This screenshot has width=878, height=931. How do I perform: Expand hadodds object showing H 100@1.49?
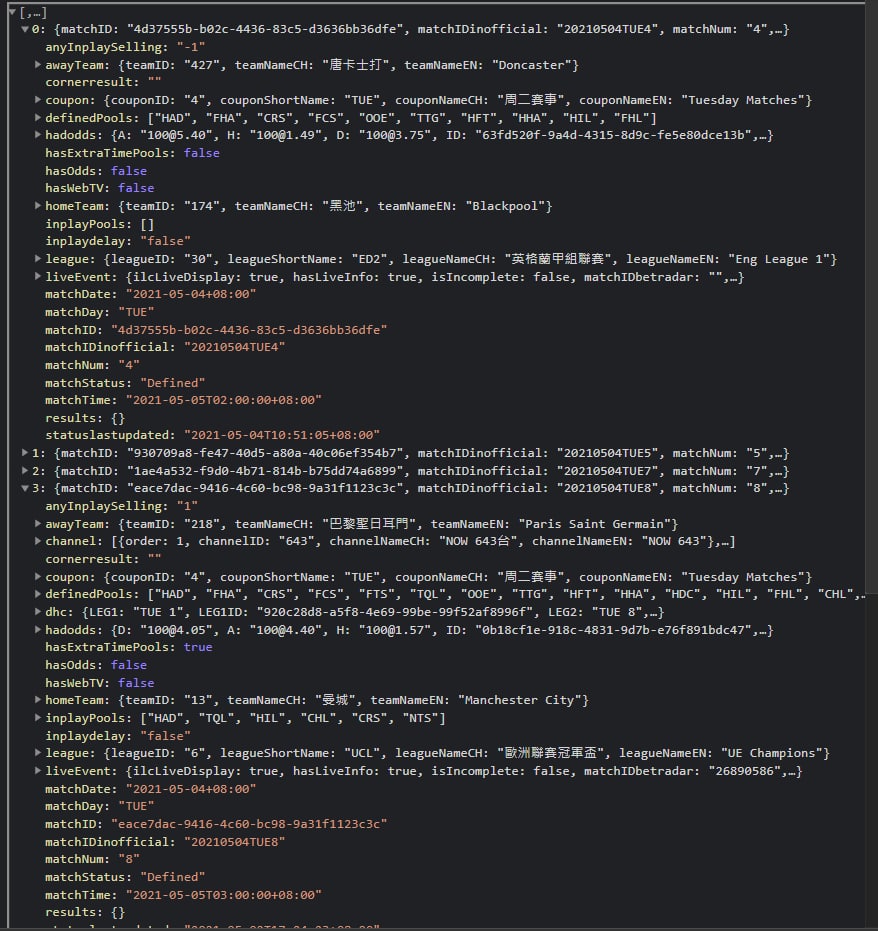38,135
